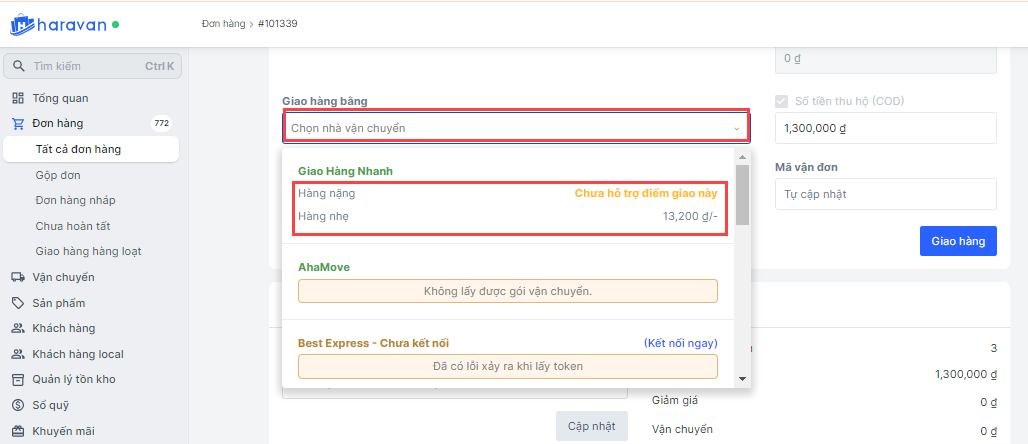The image size is (1028, 444).
Task: Click Best Express - Chưa kết nối heading
Action: coord(374,343)
